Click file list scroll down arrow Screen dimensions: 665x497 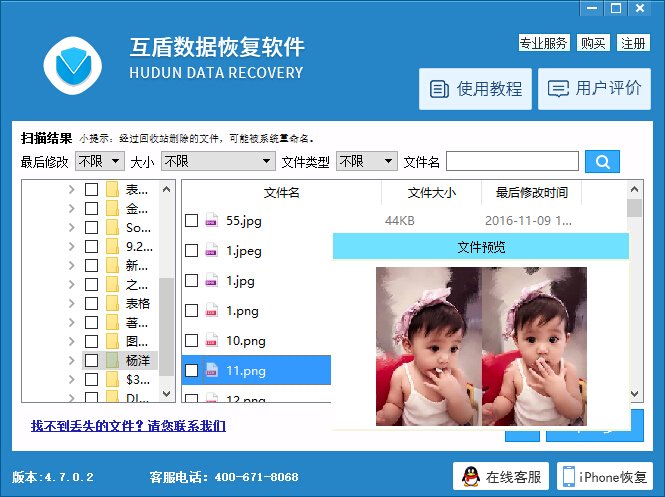click(634, 394)
